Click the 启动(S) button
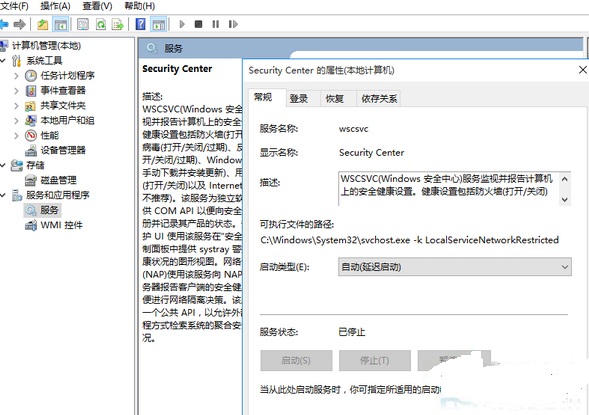Image resolution: width=589 pixels, height=415 pixels. pyautogui.click(x=296, y=361)
